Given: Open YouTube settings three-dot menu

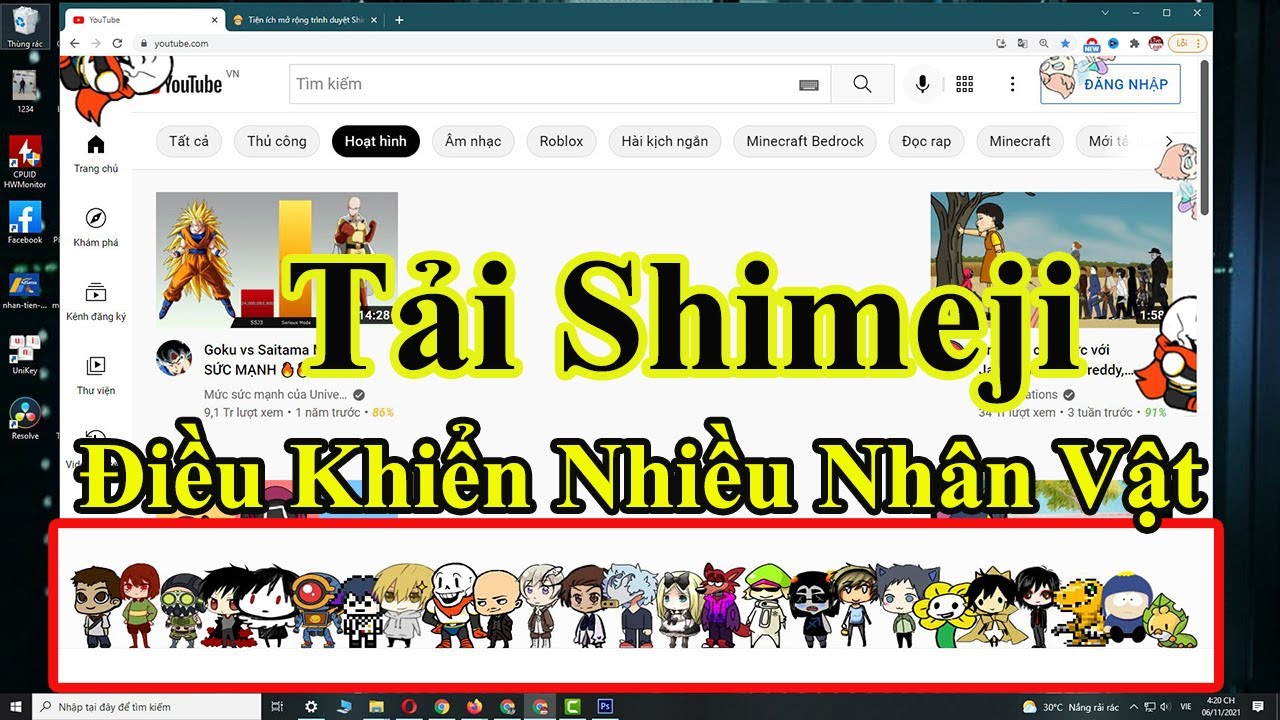Looking at the screenshot, I should click(x=1012, y=84).
